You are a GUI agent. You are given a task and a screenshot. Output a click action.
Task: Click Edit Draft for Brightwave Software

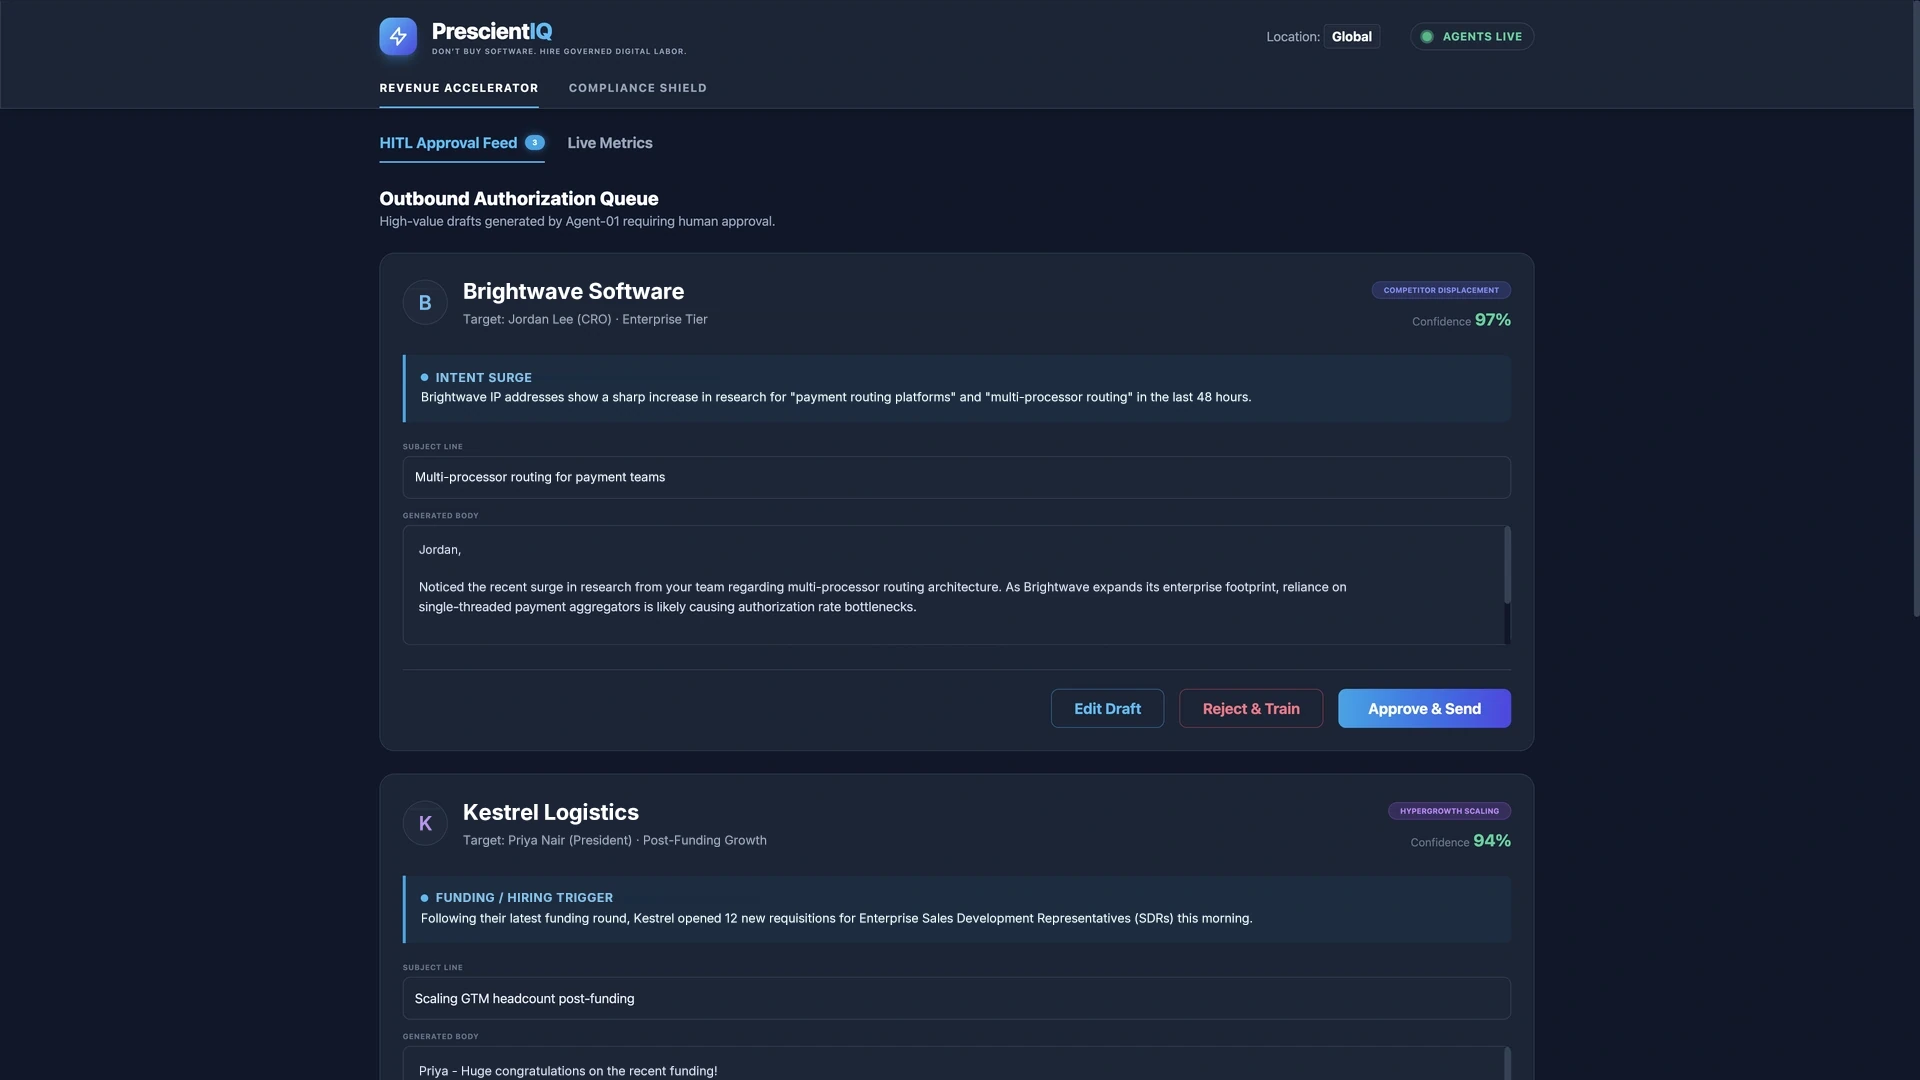click(1107, 708)
